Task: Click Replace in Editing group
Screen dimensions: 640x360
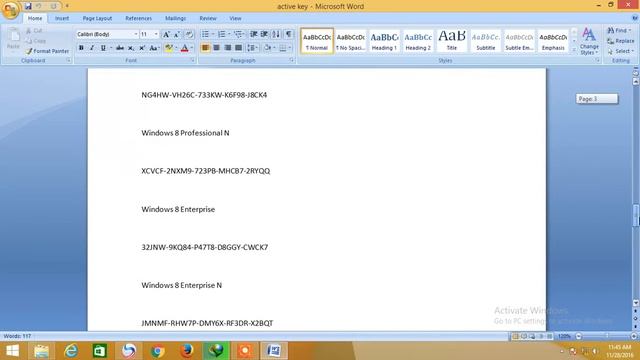Action: (x=621, y=41)
